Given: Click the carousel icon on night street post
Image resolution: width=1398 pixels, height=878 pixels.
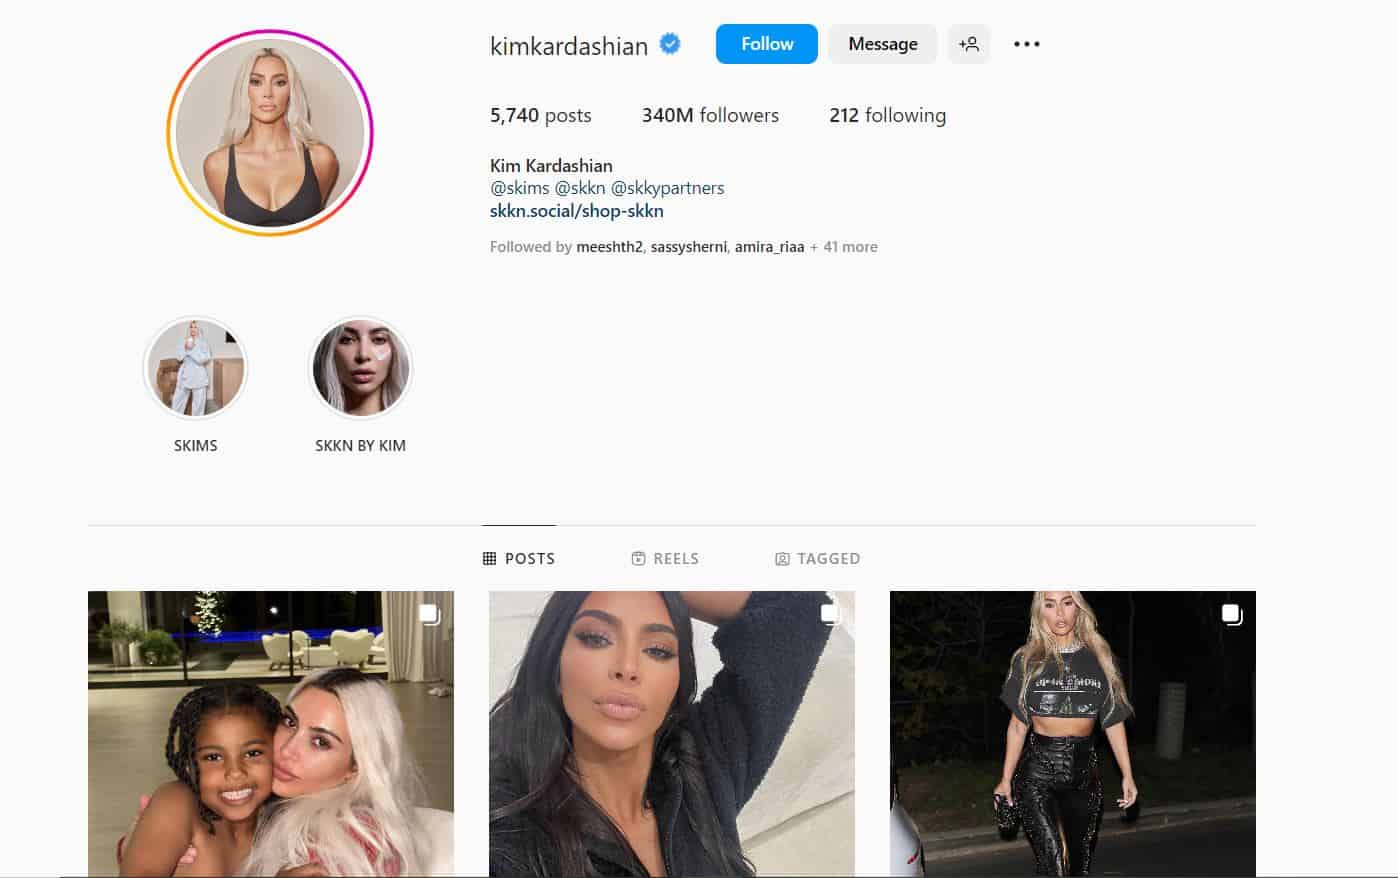Looking at the screenshot, I should (1231, 614).
